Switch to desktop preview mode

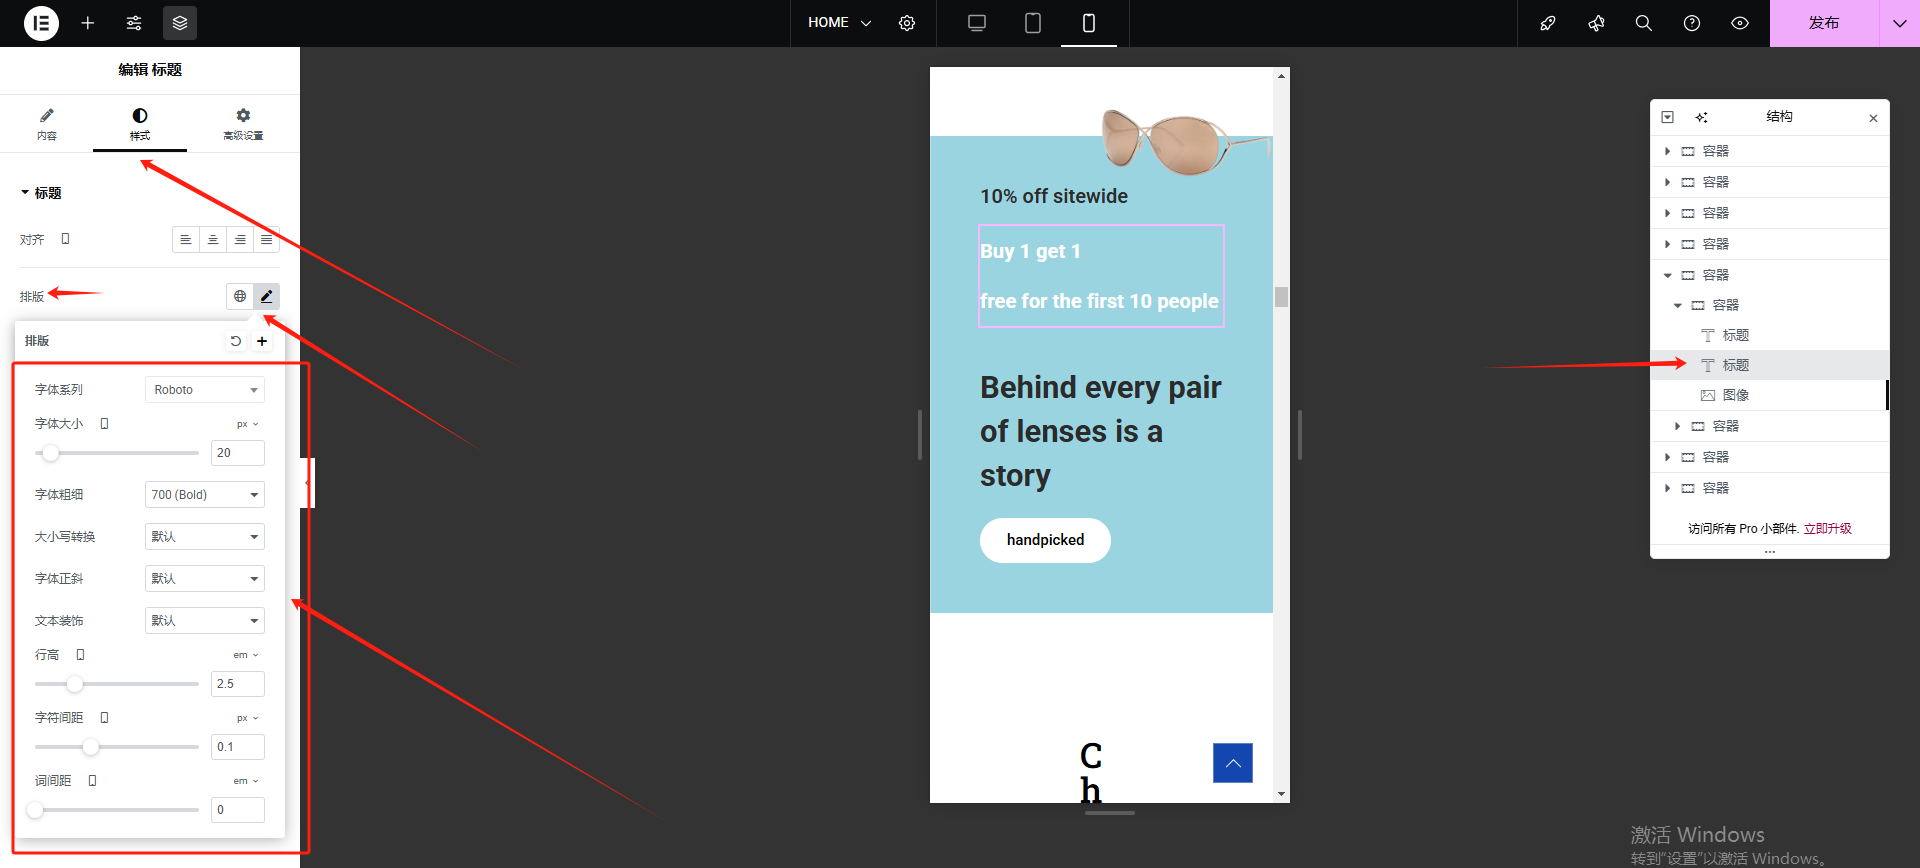(x=977, y=23)
